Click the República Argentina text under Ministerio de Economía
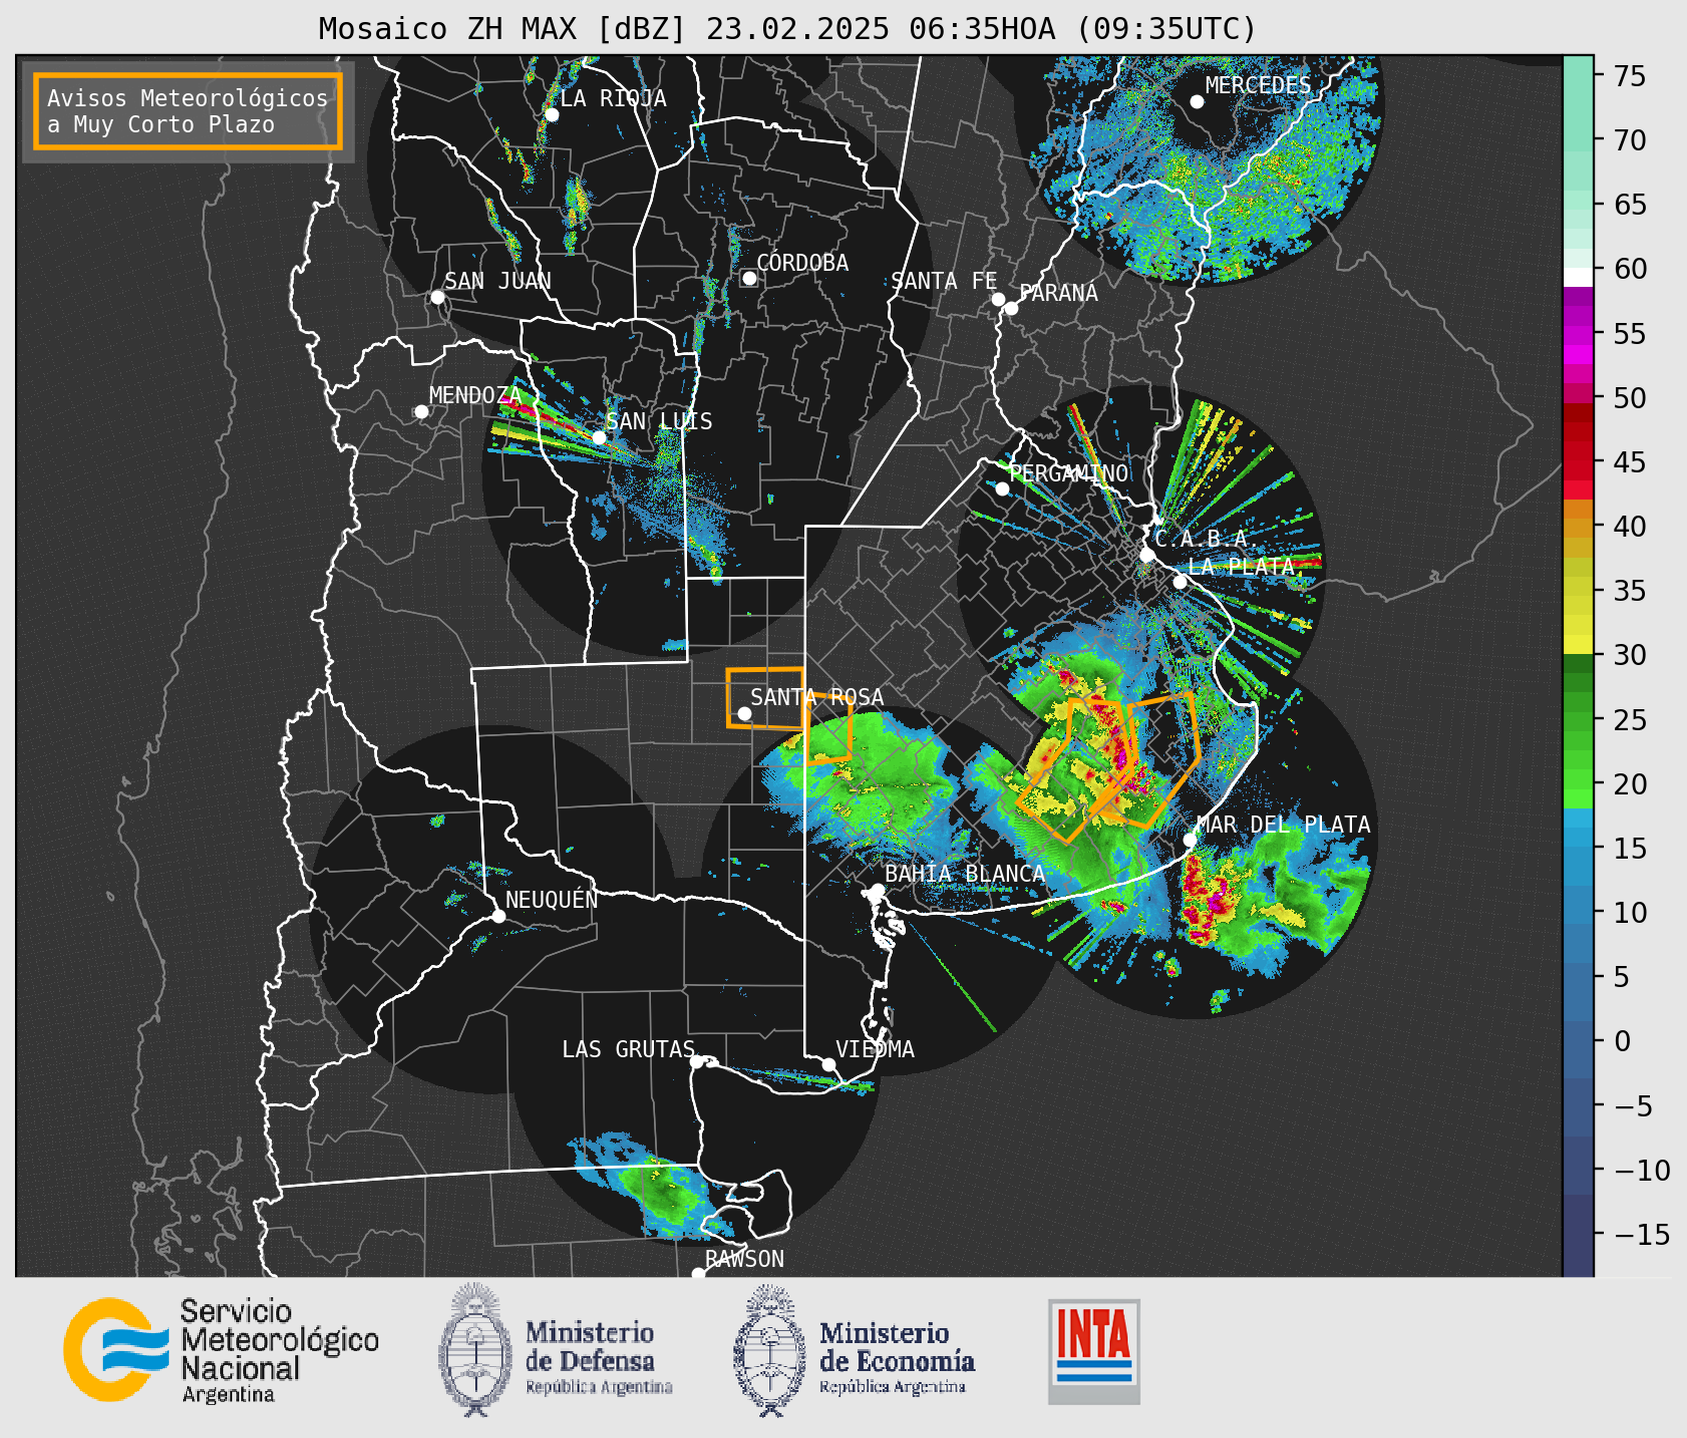The height and width of the screenshot is (1438, 1687). (x=893, y=1387)
